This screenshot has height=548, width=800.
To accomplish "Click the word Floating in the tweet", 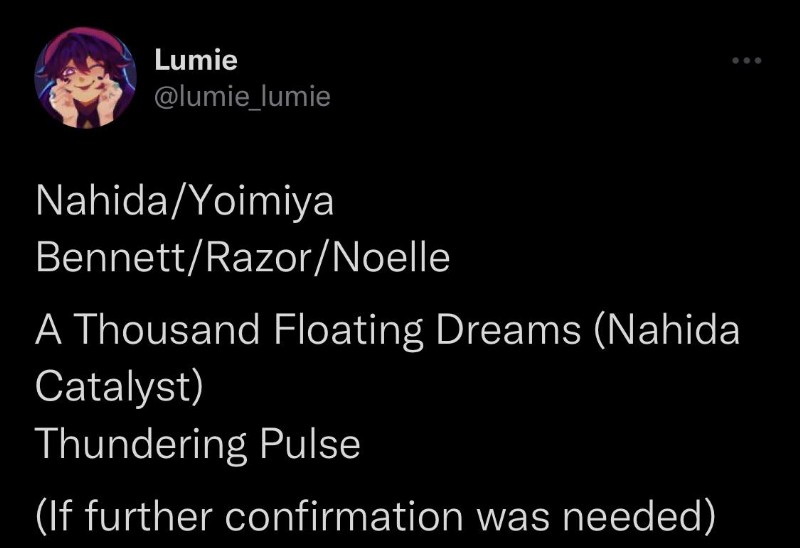I will pyautogui.click(x=348, y=331).
